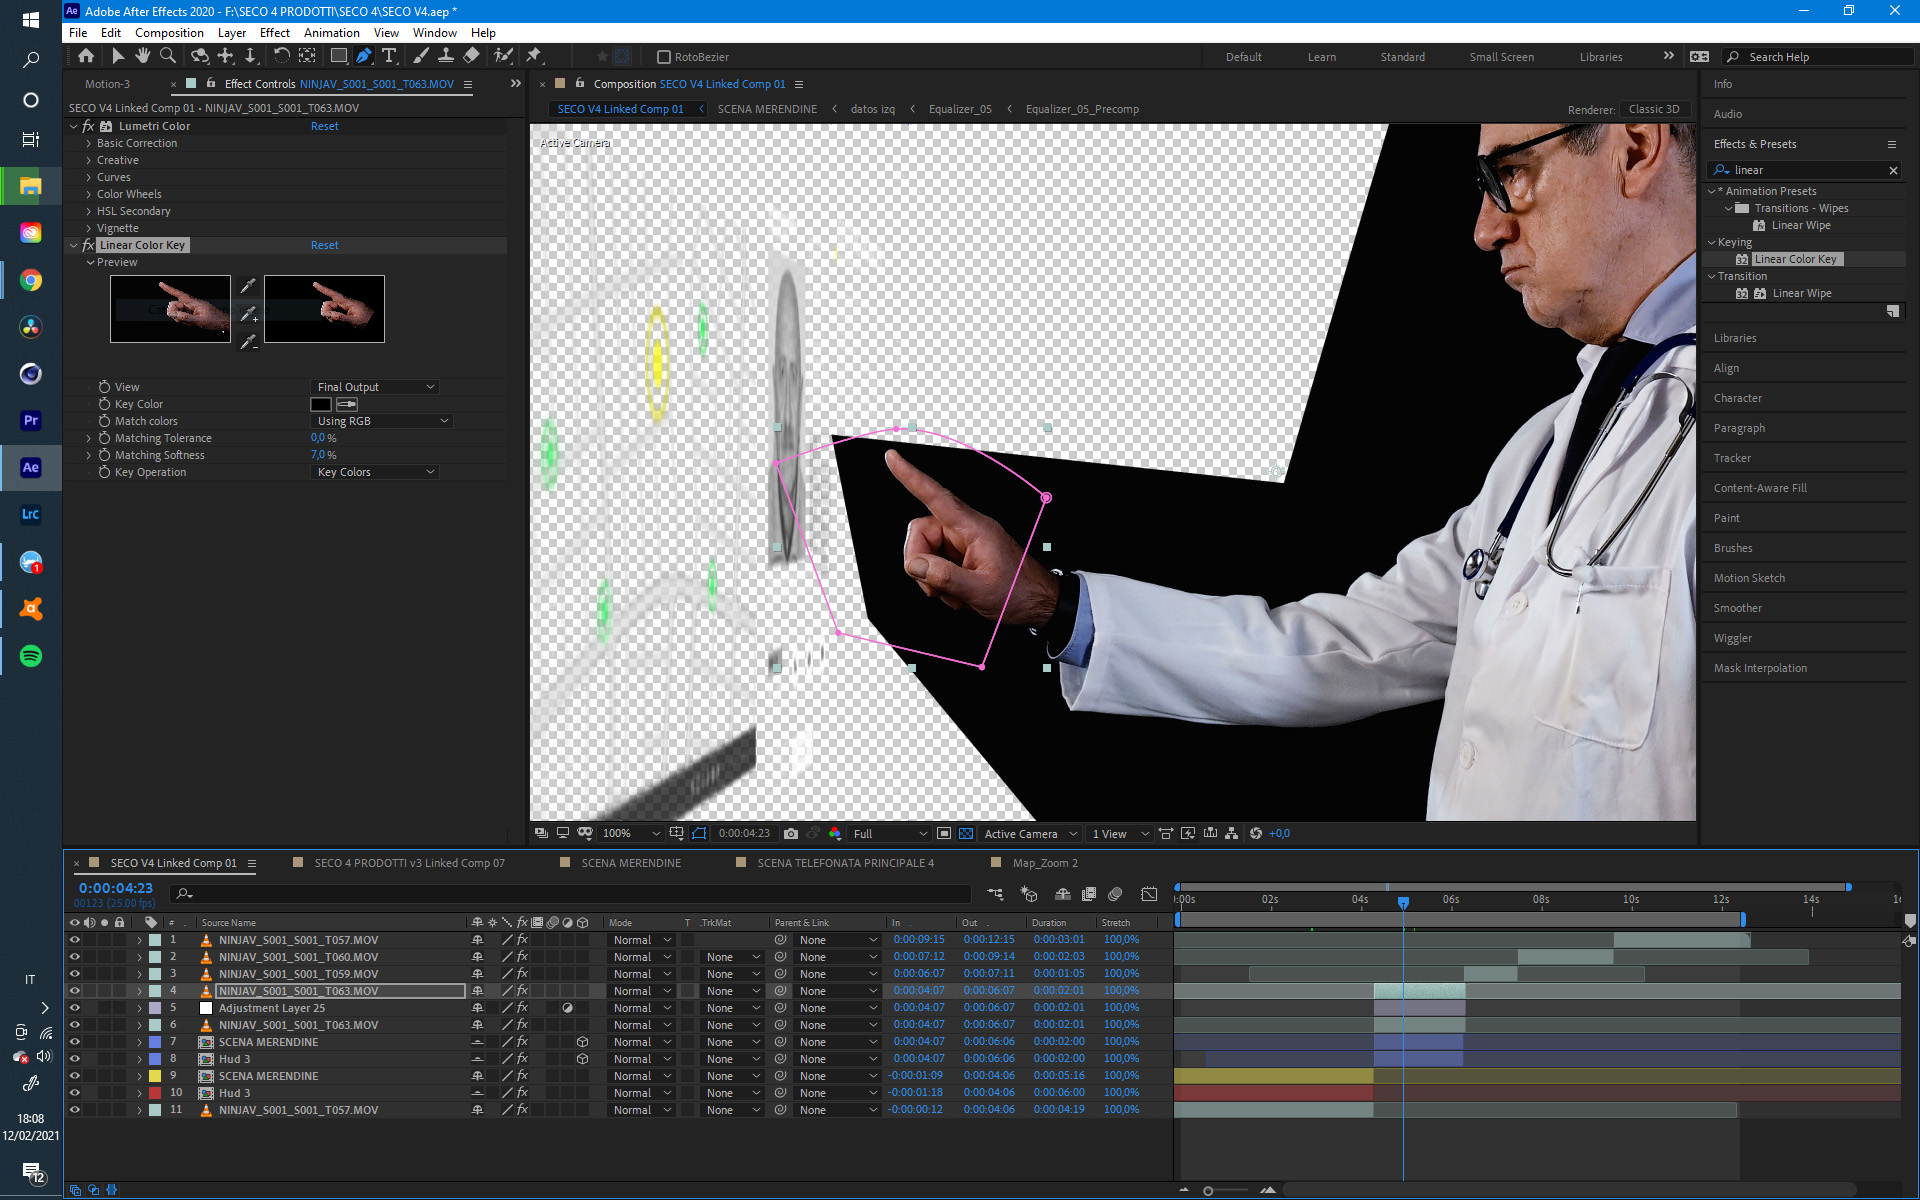Switch to Map_Zoom 2 timeline tab
This screenshot has width=1920, height=1200.
(1045, 863)
